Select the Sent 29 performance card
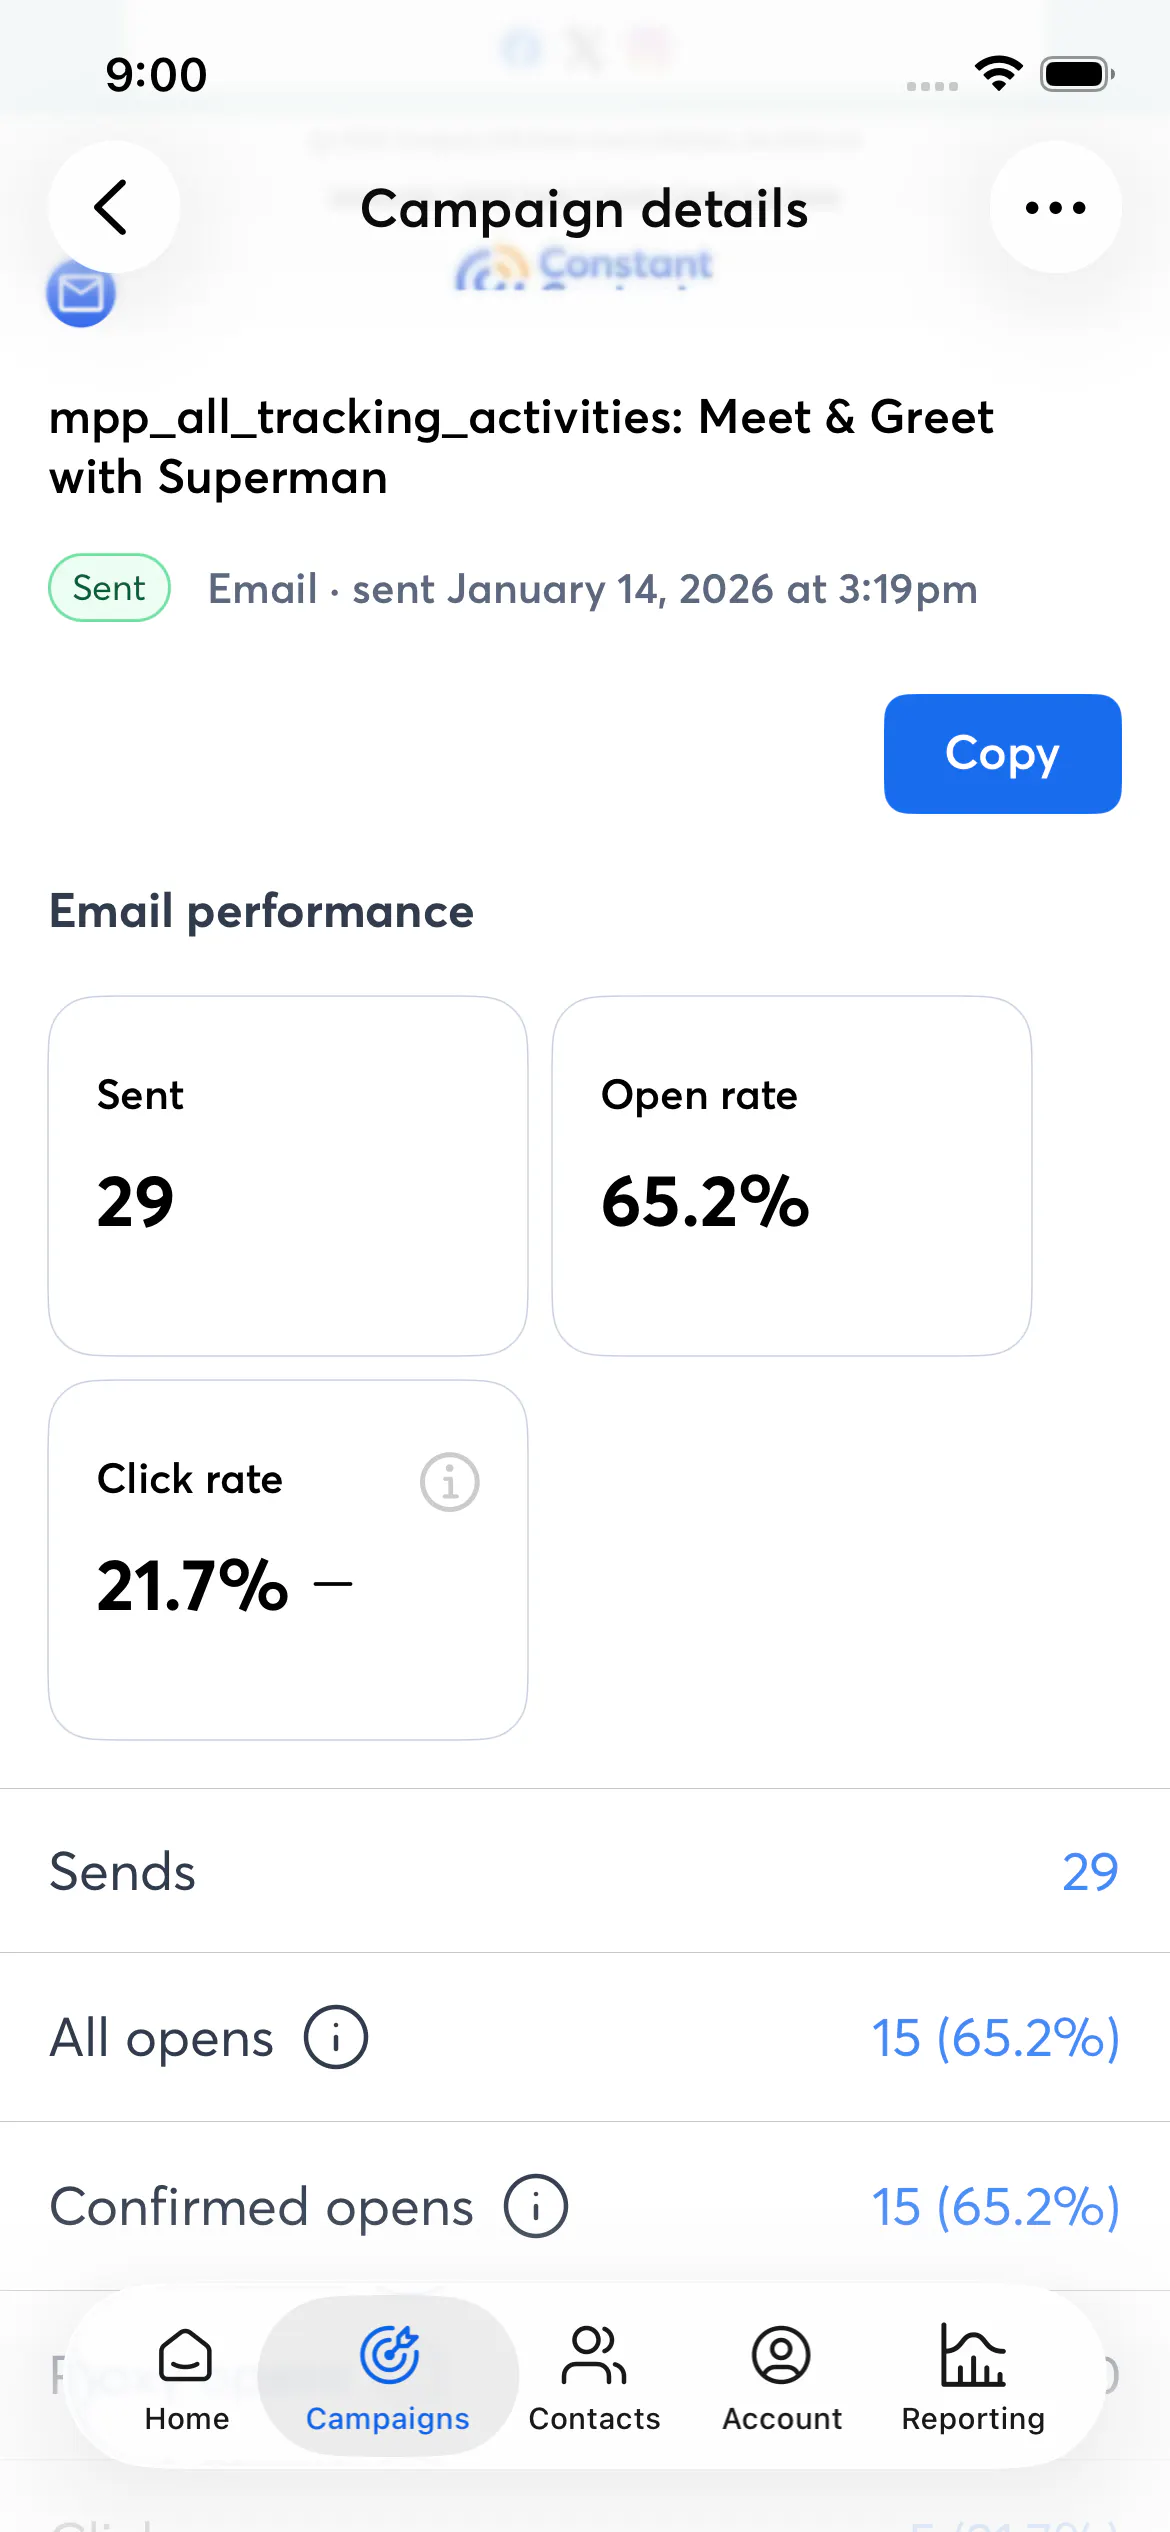Screen dimensions: 1170x2532 click(288, 1176)
